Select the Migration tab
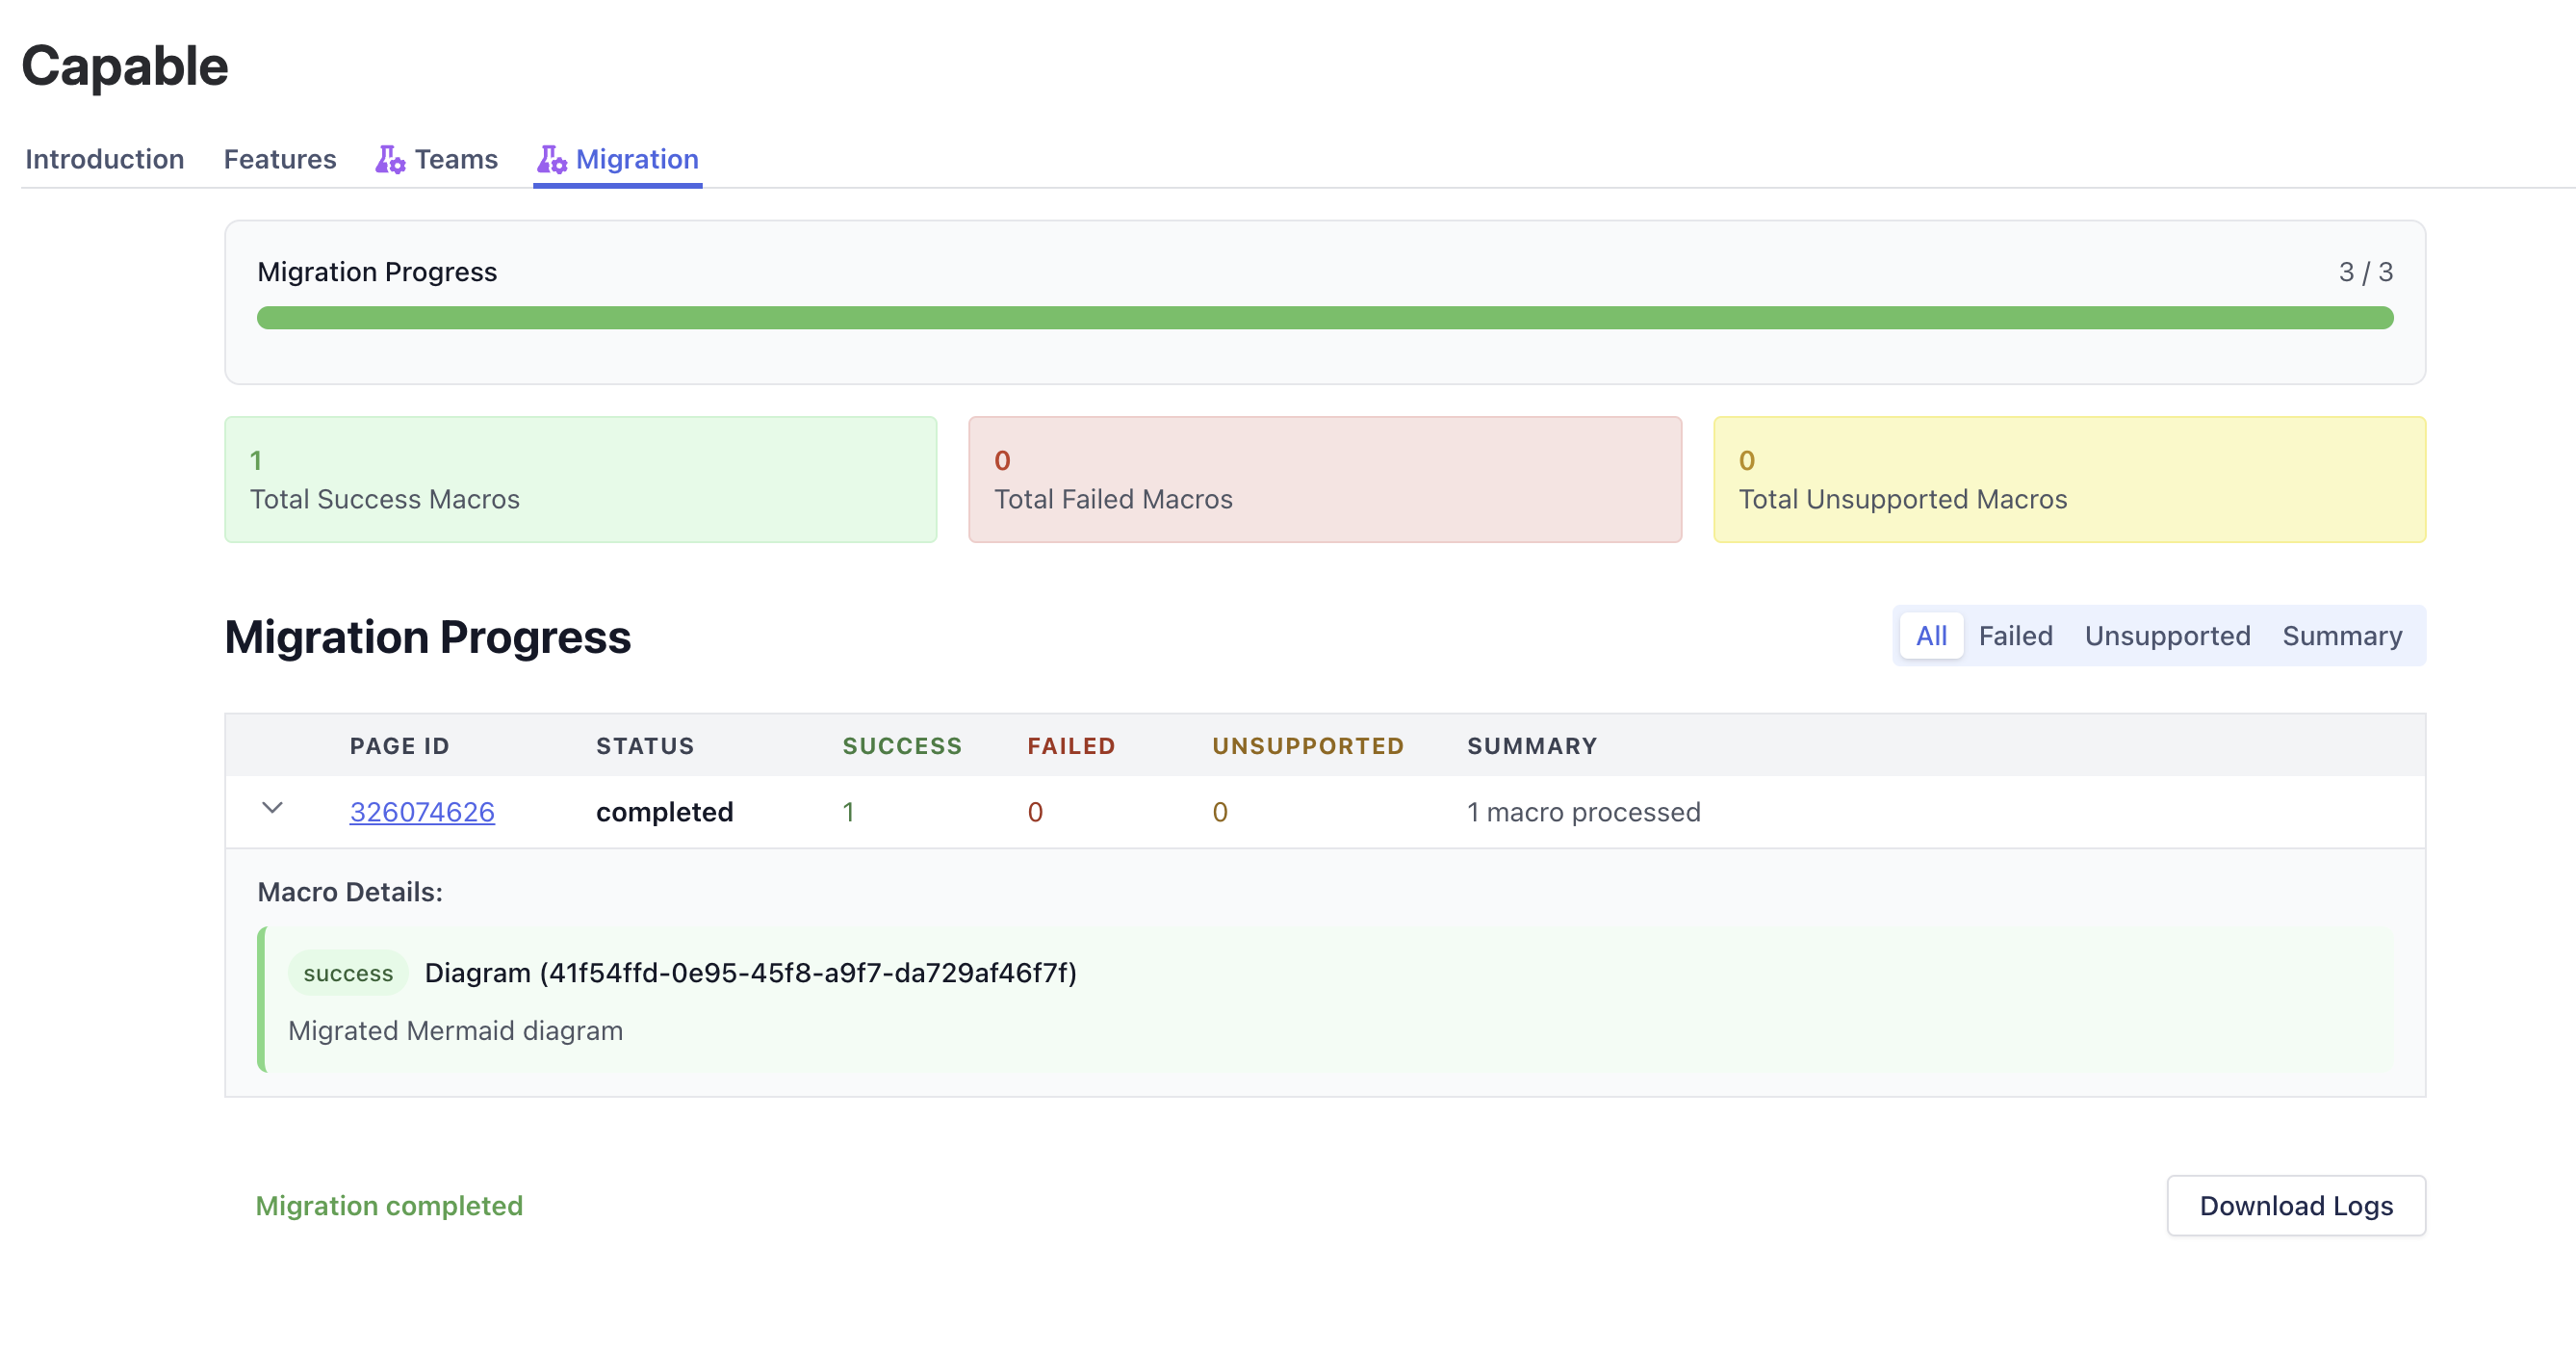 637,159
